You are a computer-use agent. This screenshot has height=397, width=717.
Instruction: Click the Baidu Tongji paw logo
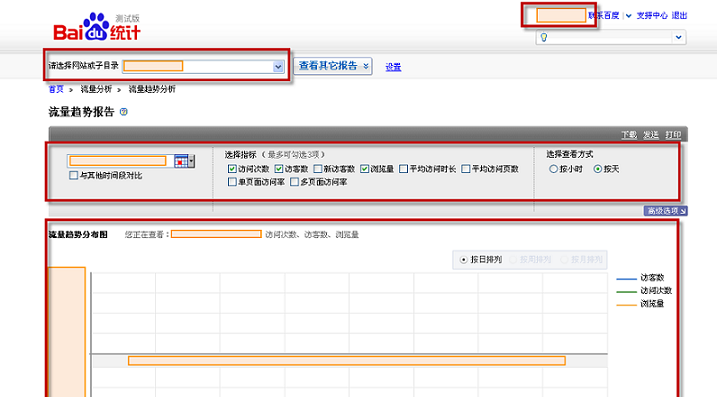[97, 27]
